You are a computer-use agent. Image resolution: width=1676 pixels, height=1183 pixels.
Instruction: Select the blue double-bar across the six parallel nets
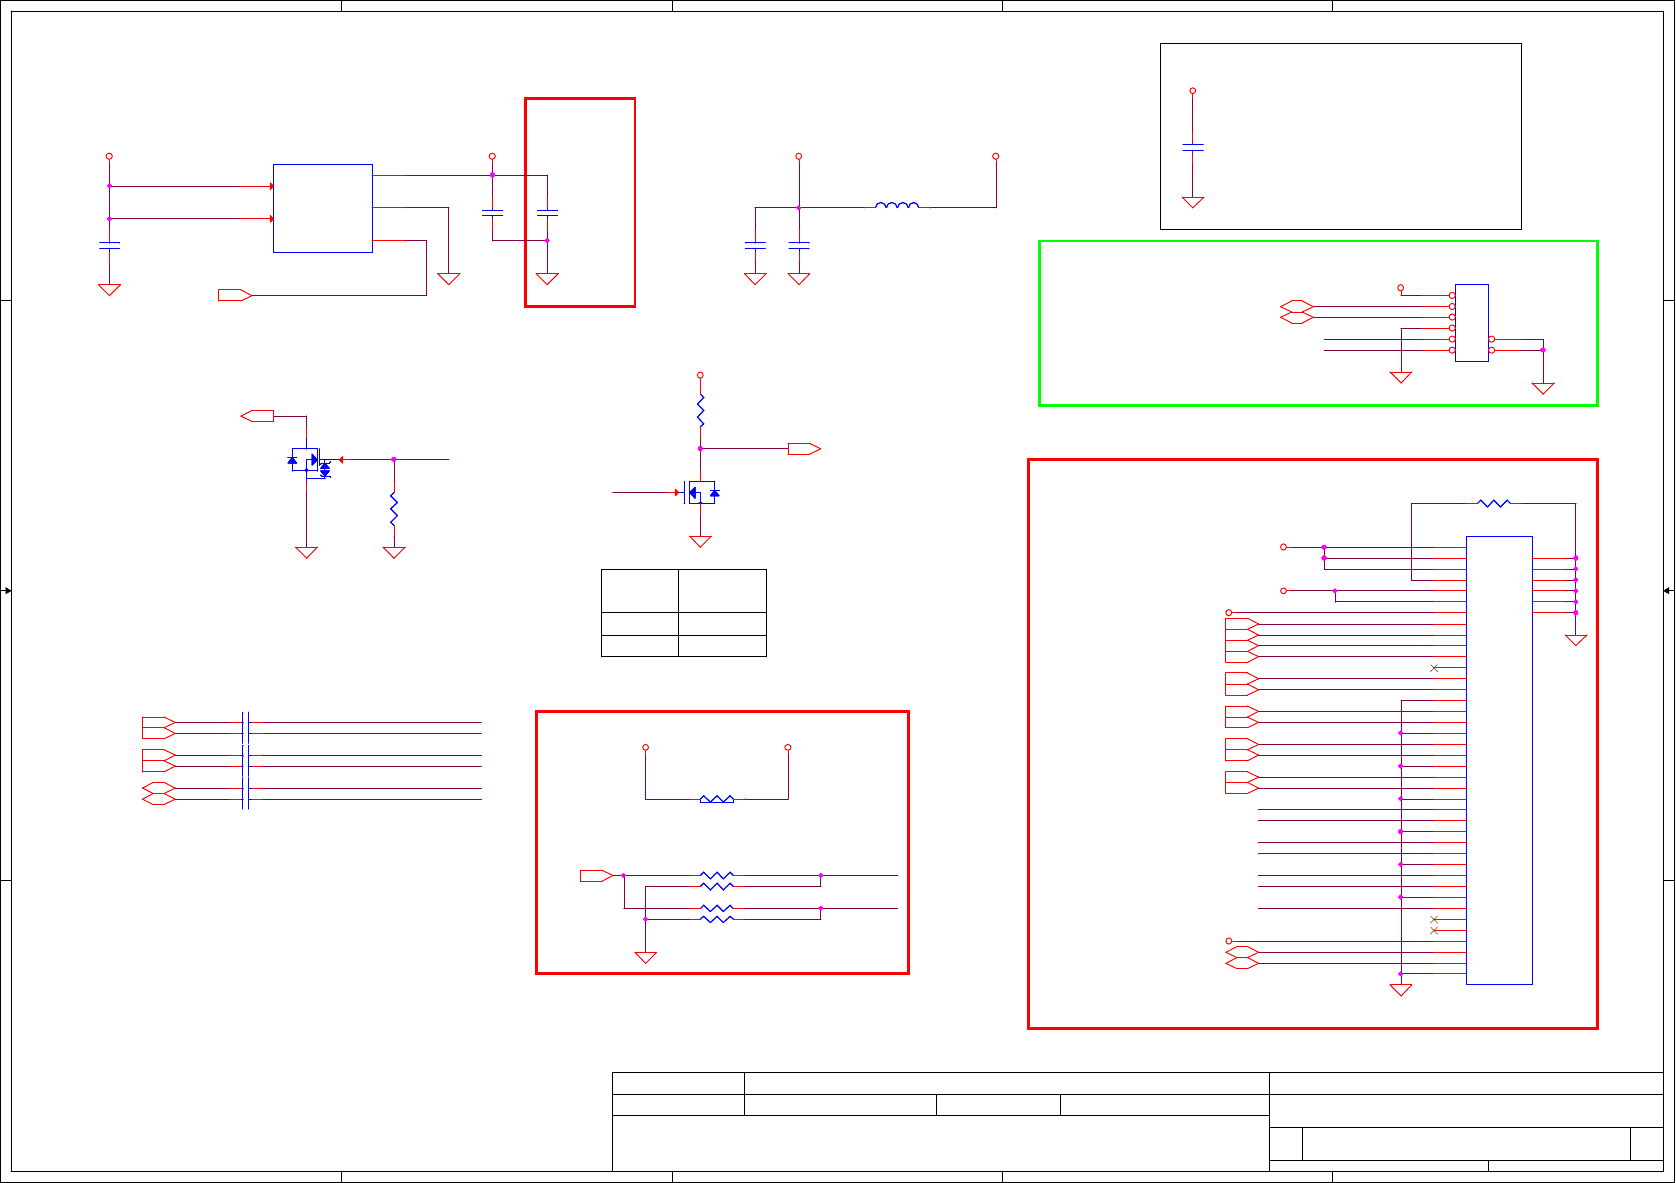coord(245,760)
